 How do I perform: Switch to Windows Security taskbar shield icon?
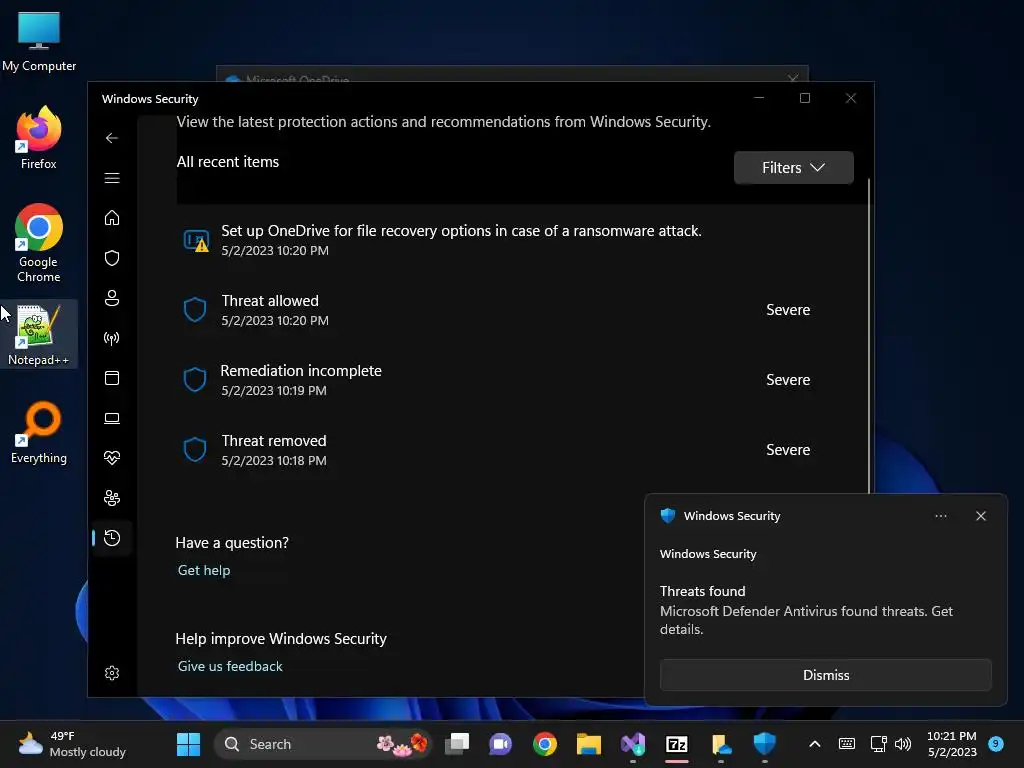click(764, 744)
